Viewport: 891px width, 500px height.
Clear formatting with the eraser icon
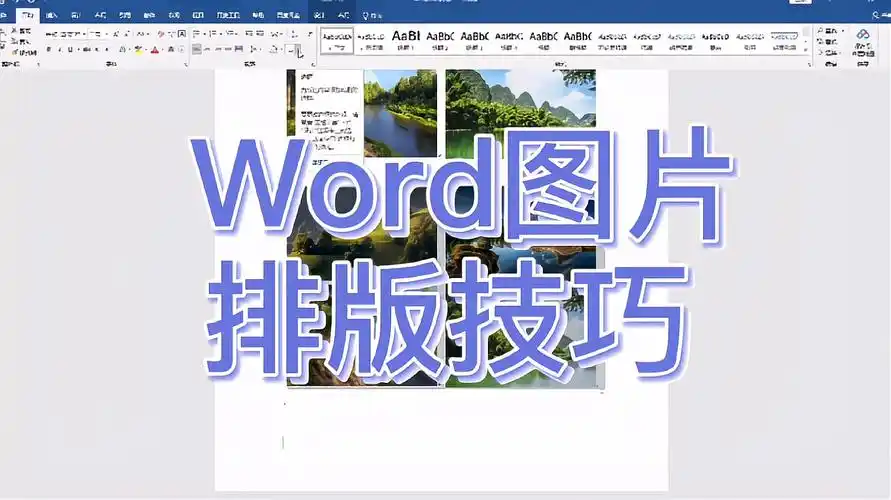pyautogui.click(x=161, y=34)
